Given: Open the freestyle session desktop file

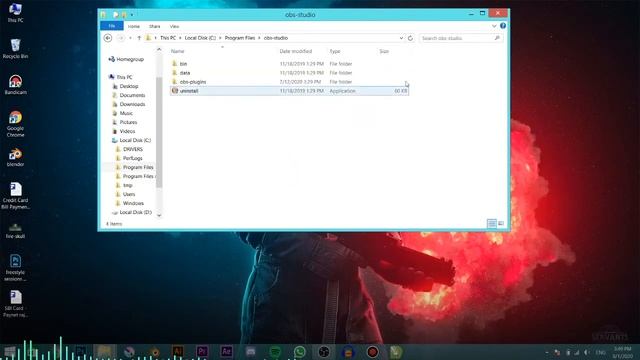Looking at the screenshot, I should click(16, 267).
